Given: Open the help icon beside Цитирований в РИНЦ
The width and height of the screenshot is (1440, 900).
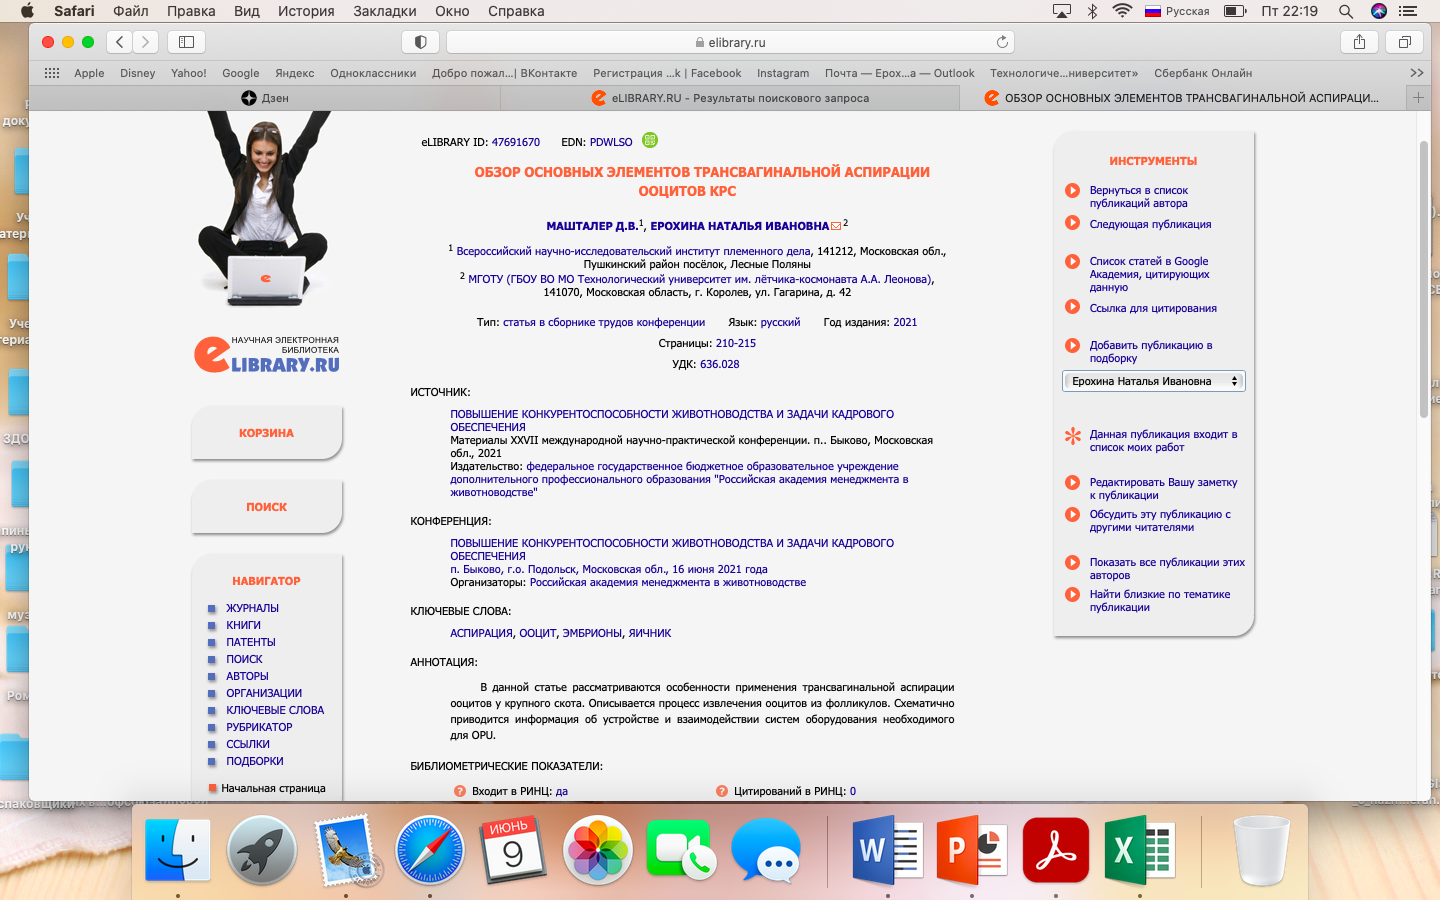Looking at the screenshot, I should pyautogui.click(x=722, y=791).
